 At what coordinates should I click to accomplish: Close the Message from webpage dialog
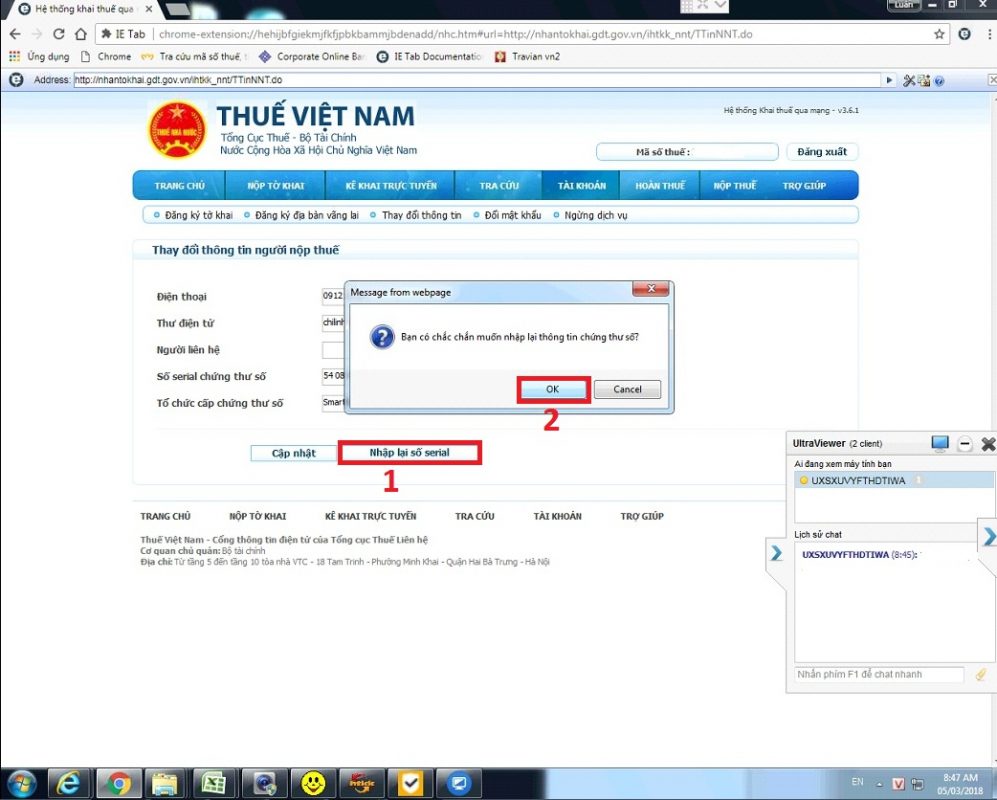(650, 289)
